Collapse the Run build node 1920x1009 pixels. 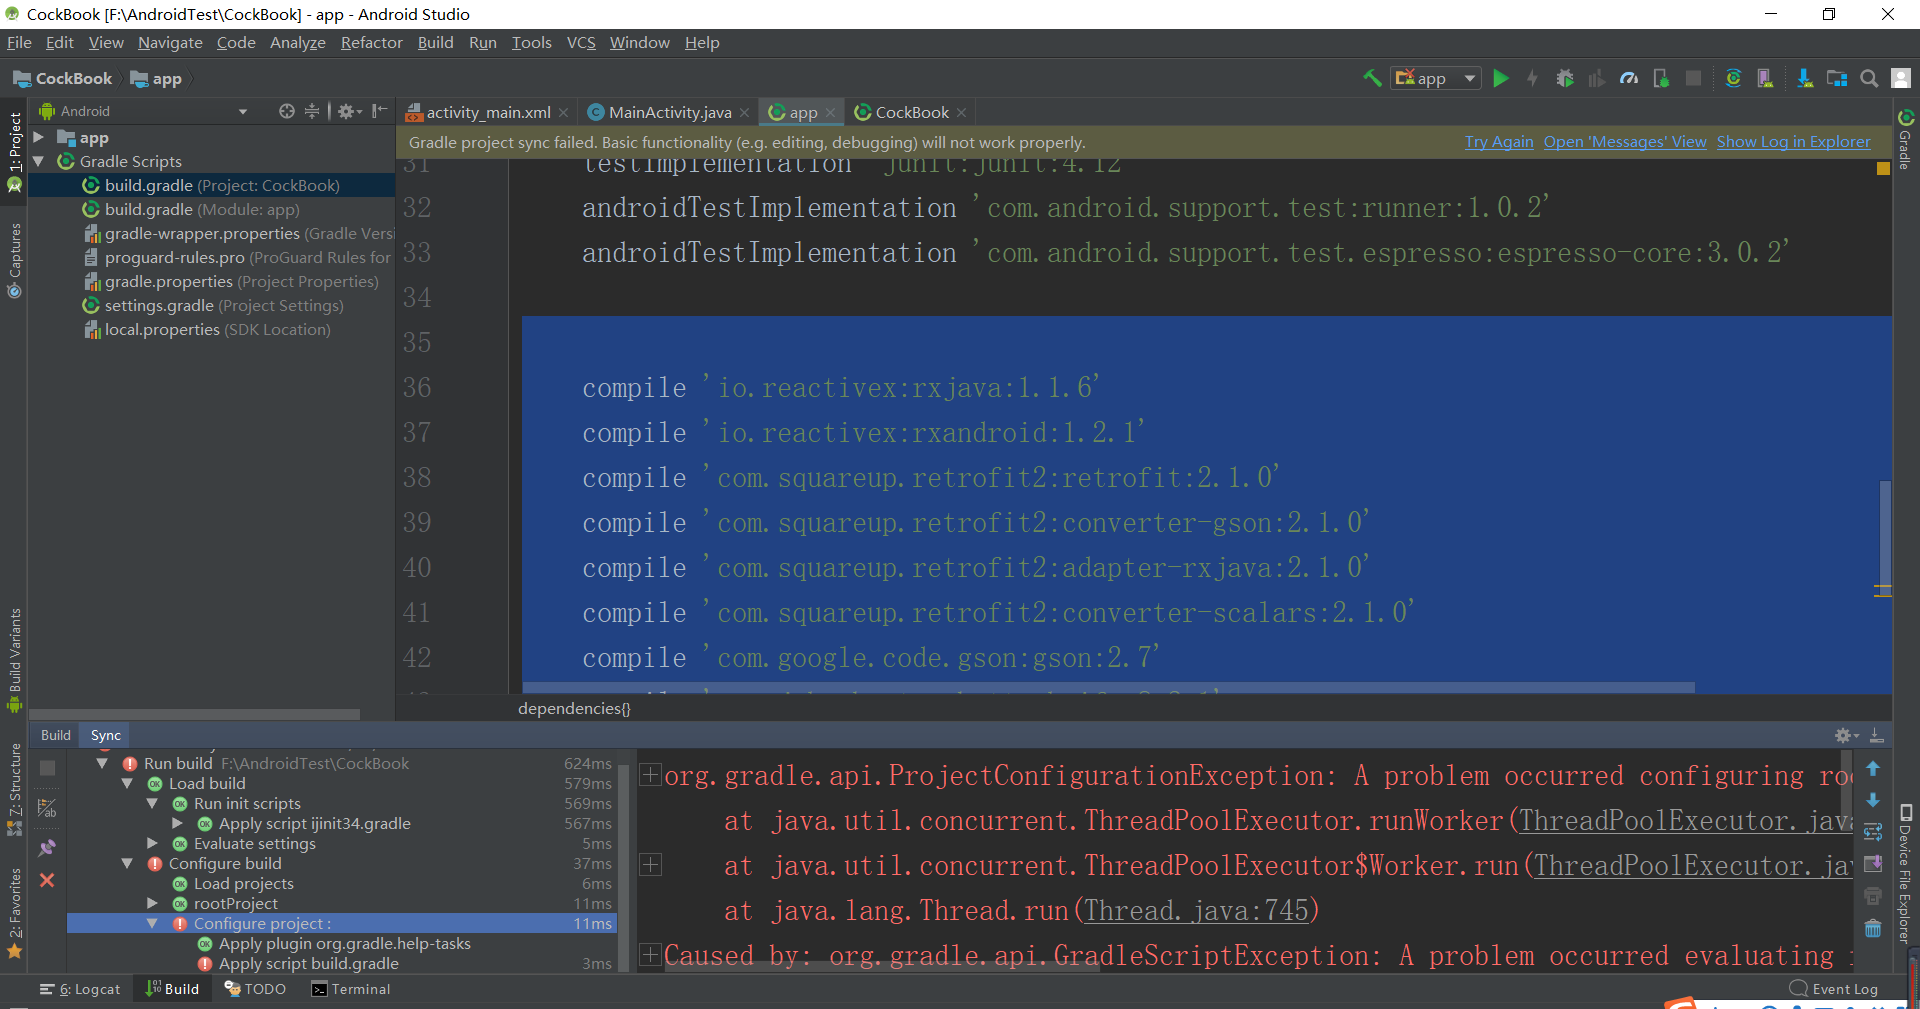(x=102, y=763)
